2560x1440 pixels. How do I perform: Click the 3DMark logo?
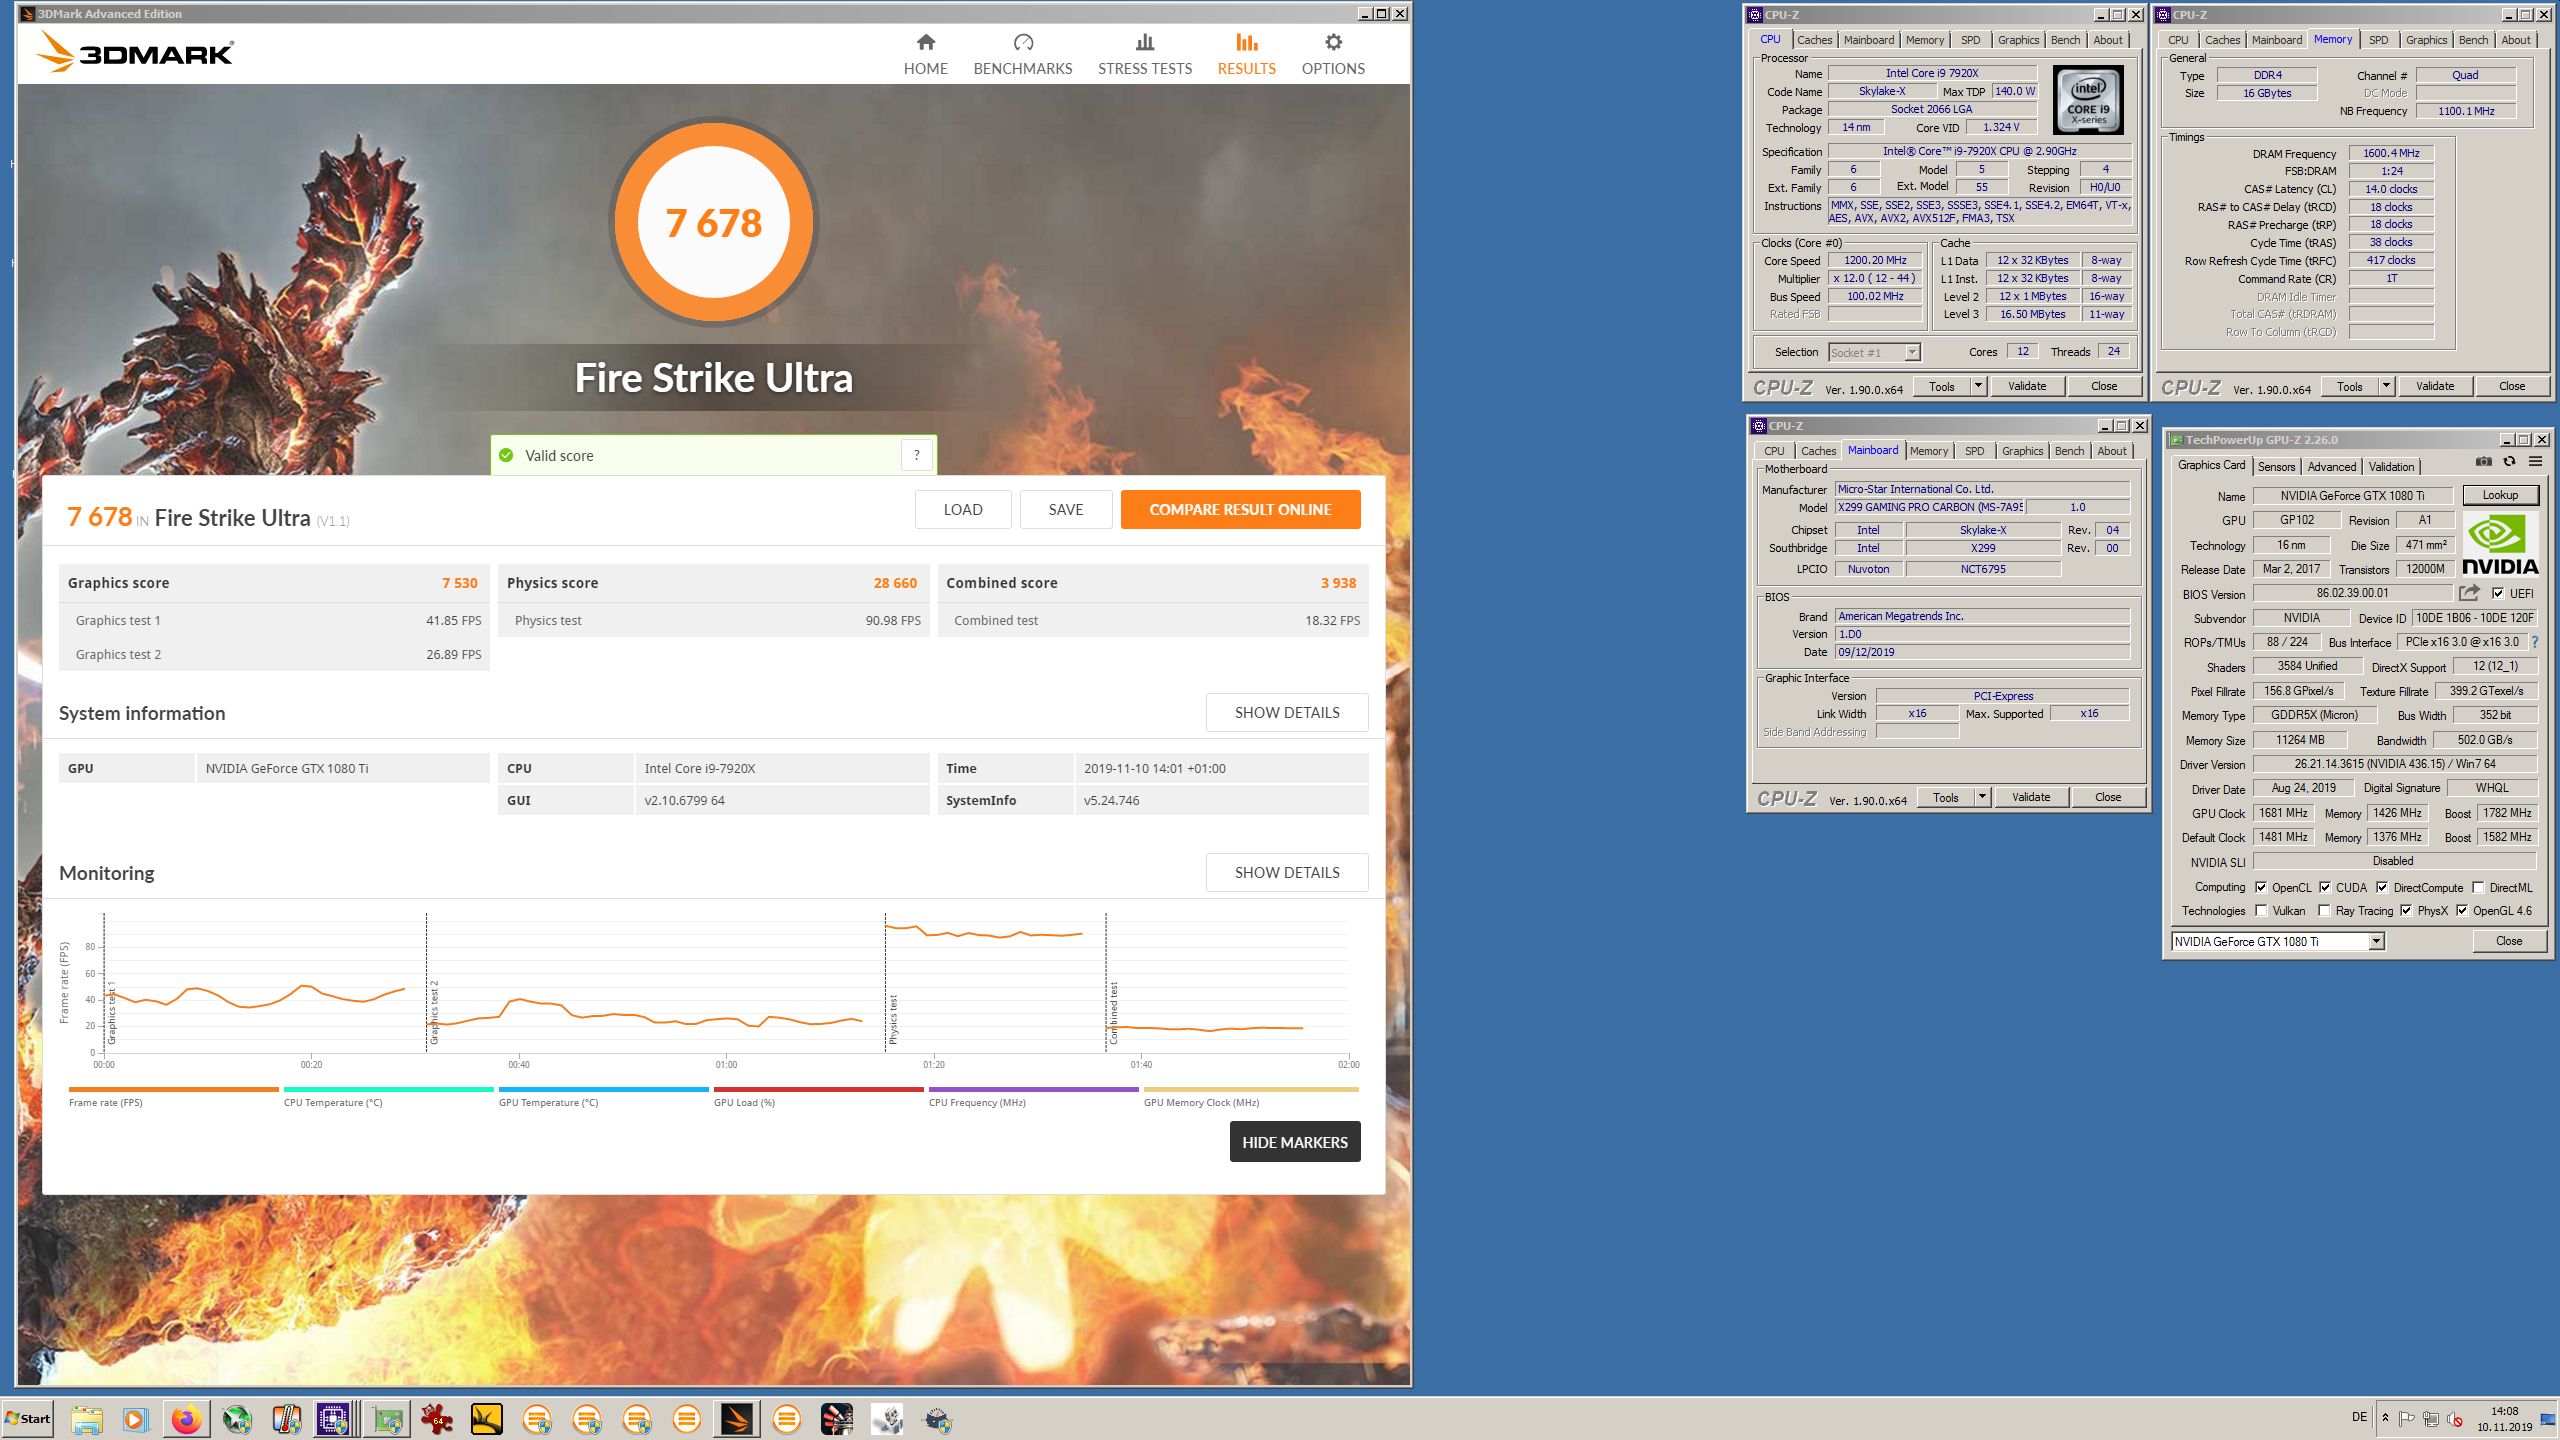(136, 52)
